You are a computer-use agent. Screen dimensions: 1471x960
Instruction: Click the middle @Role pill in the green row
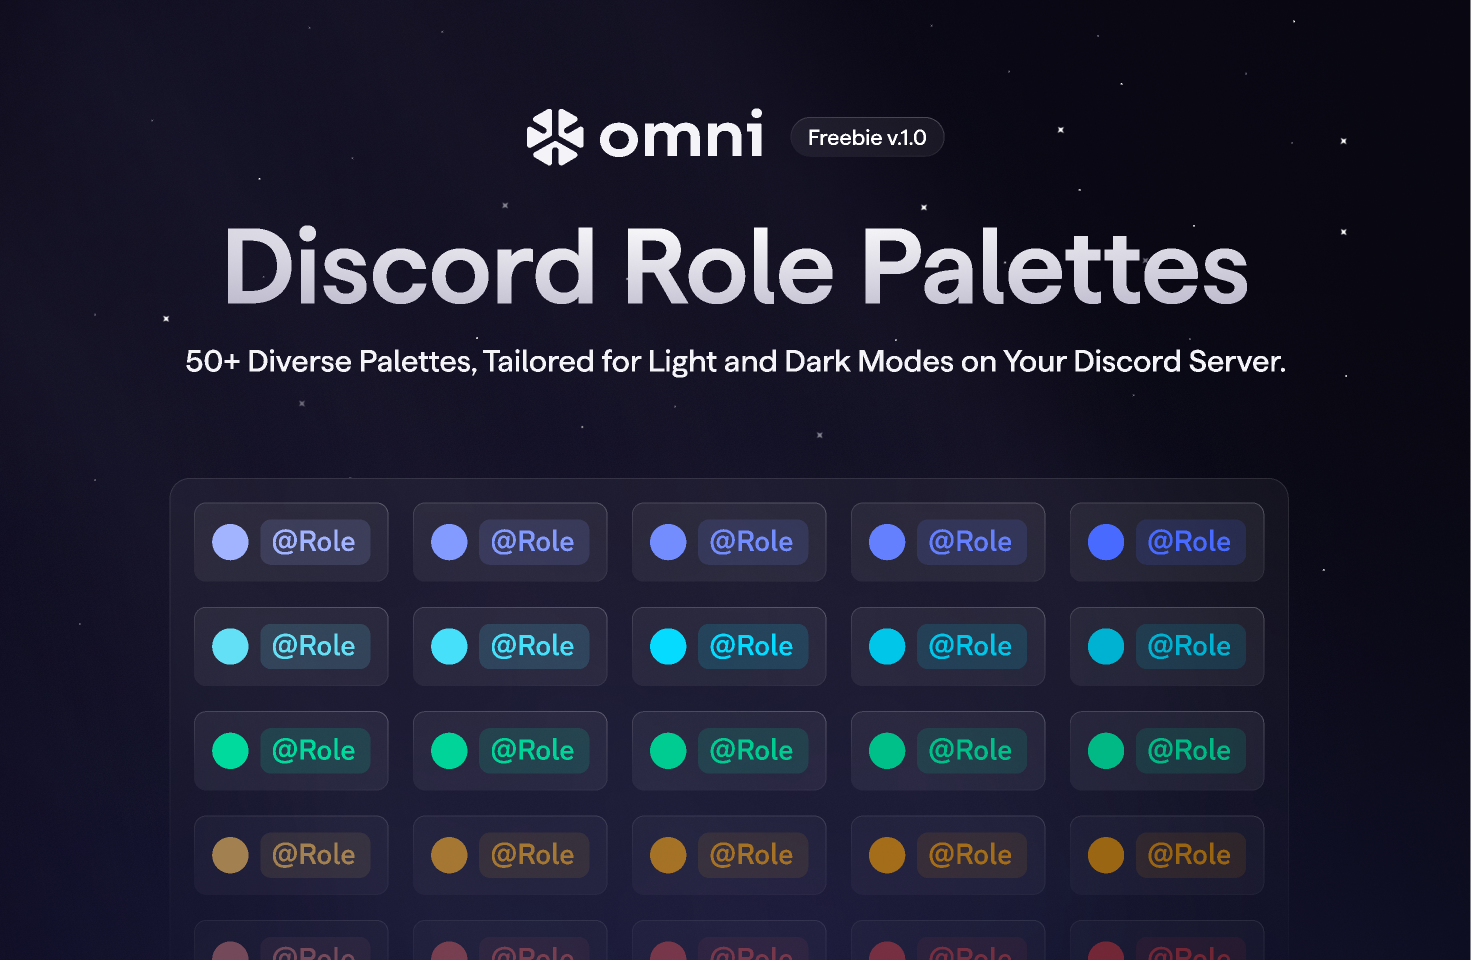[753, 751]
